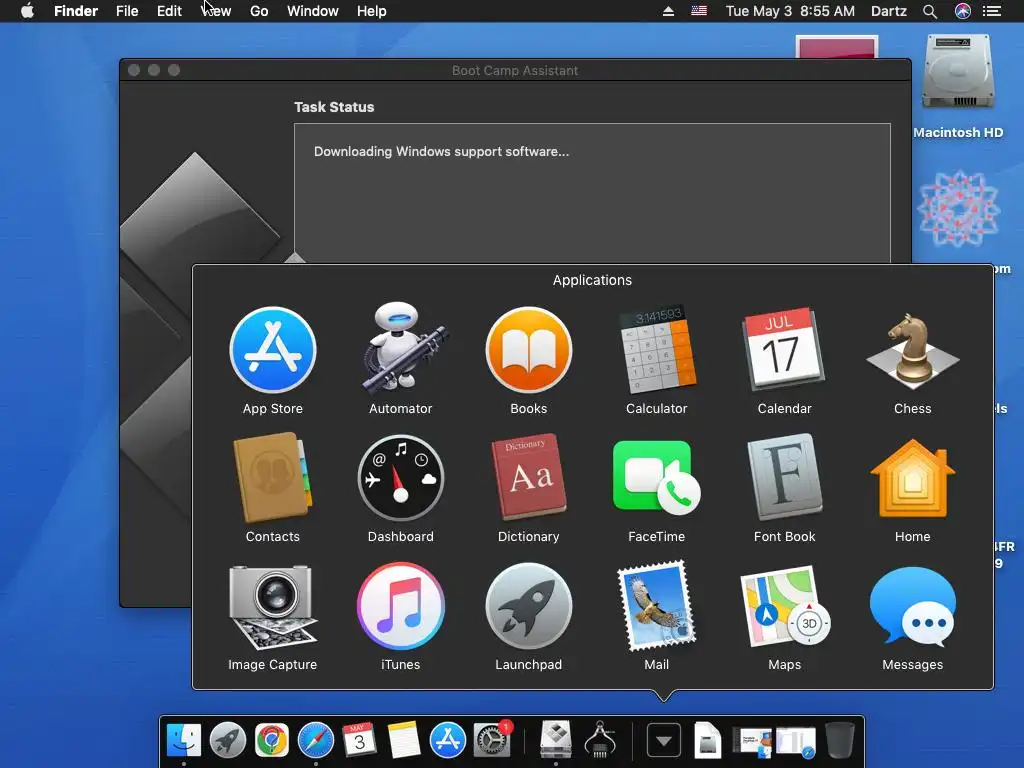The height and width of the screenshot is (768, 1024).
Task: Open the Dictionary app
Action: point(529,477)
